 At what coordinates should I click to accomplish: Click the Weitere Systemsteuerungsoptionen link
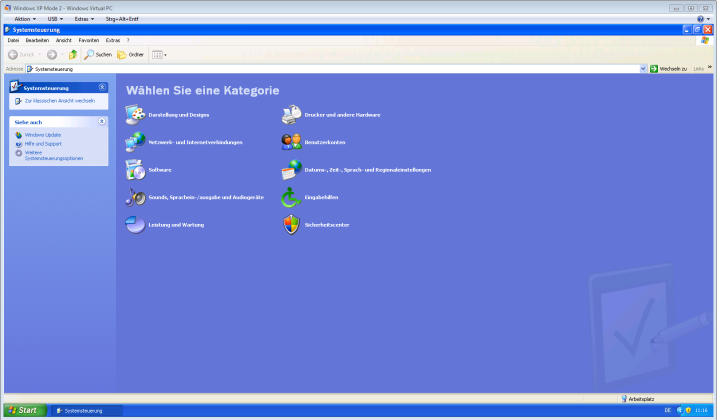(x=54, y=156)
